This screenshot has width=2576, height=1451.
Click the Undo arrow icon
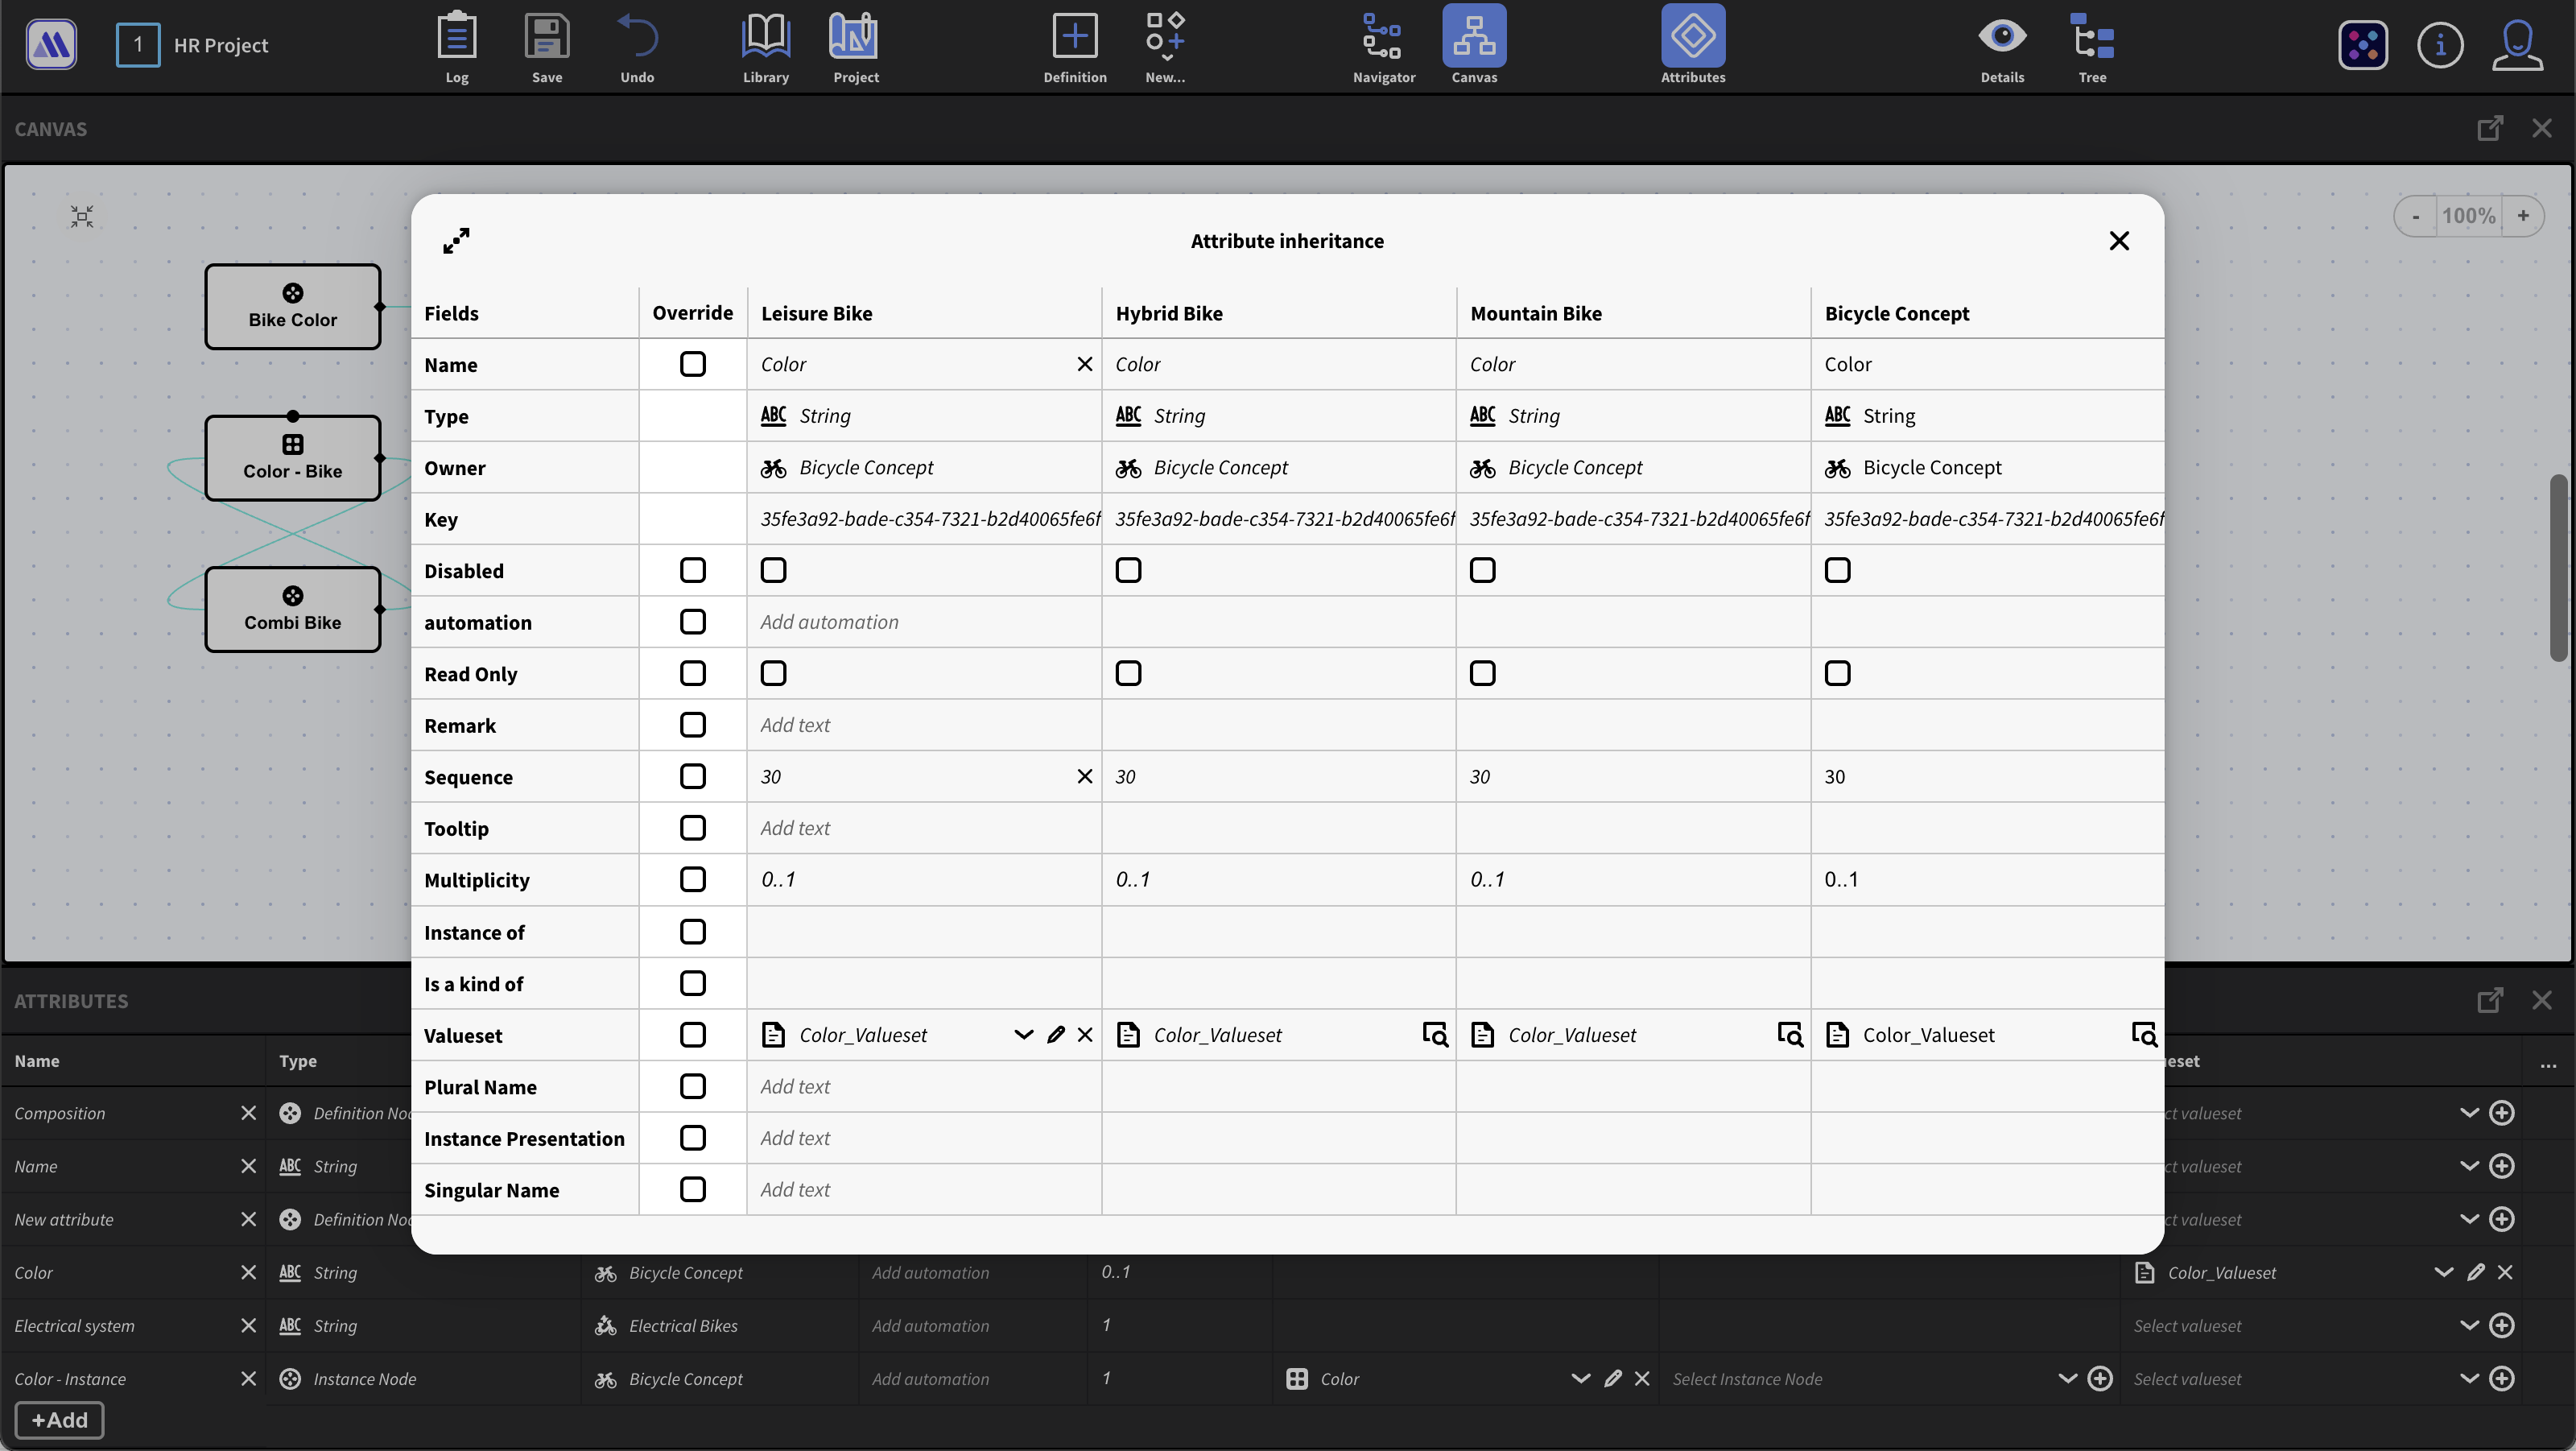click(637, 38)
